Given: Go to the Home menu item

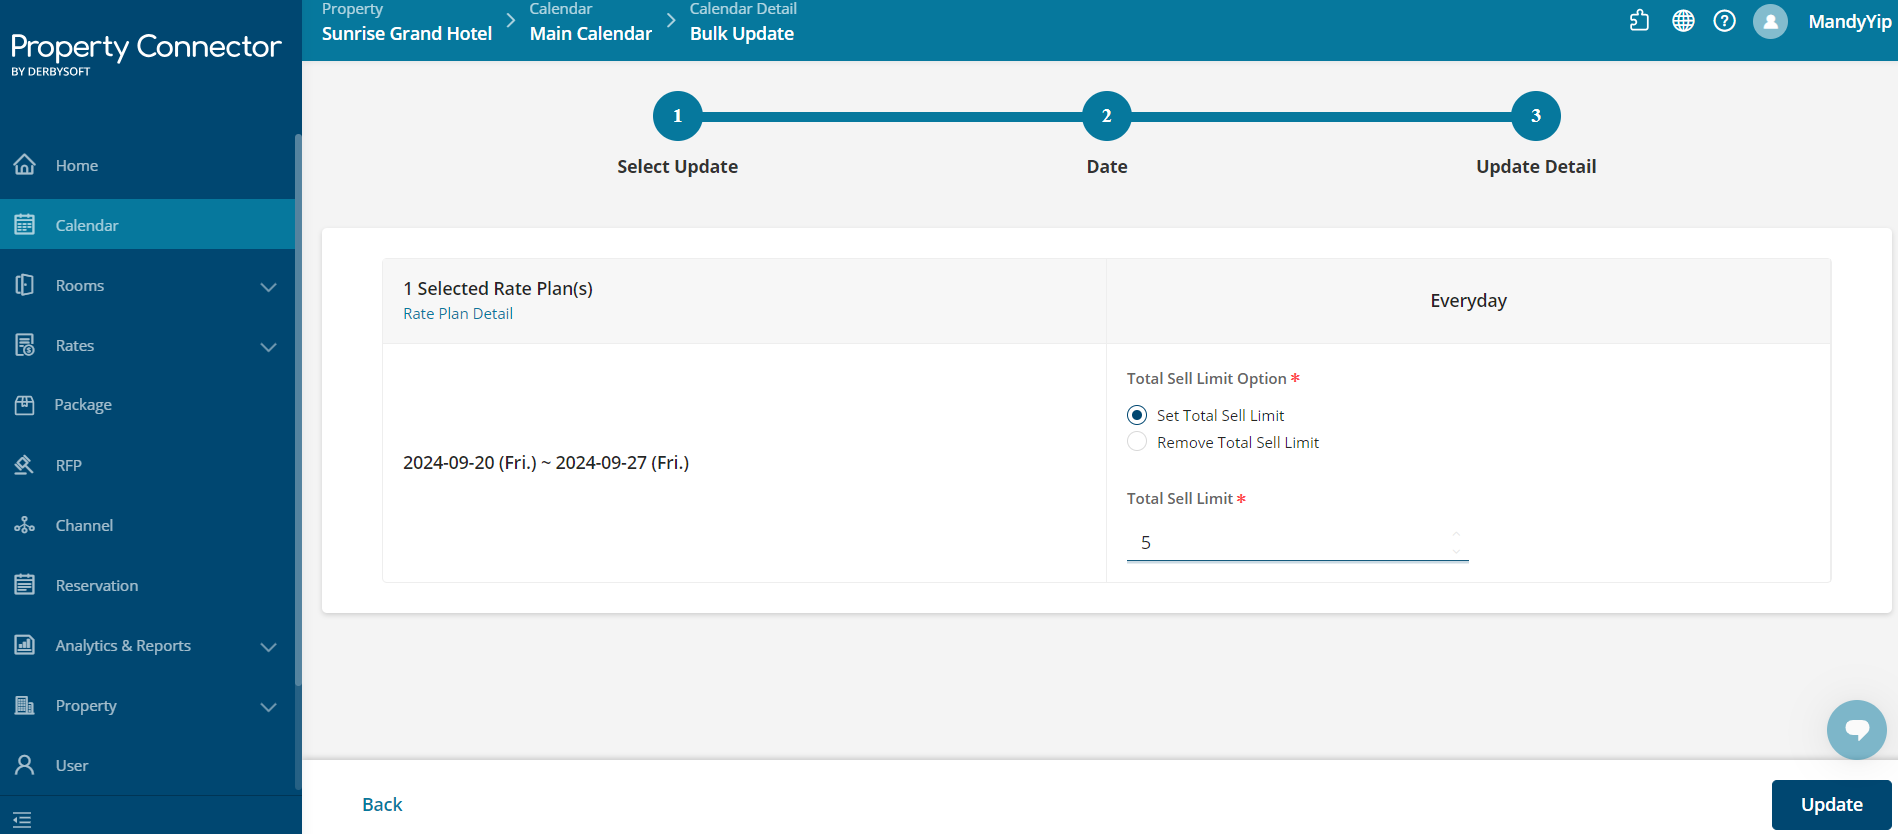Looking at the screenshot, I should [x=147, y=165].
